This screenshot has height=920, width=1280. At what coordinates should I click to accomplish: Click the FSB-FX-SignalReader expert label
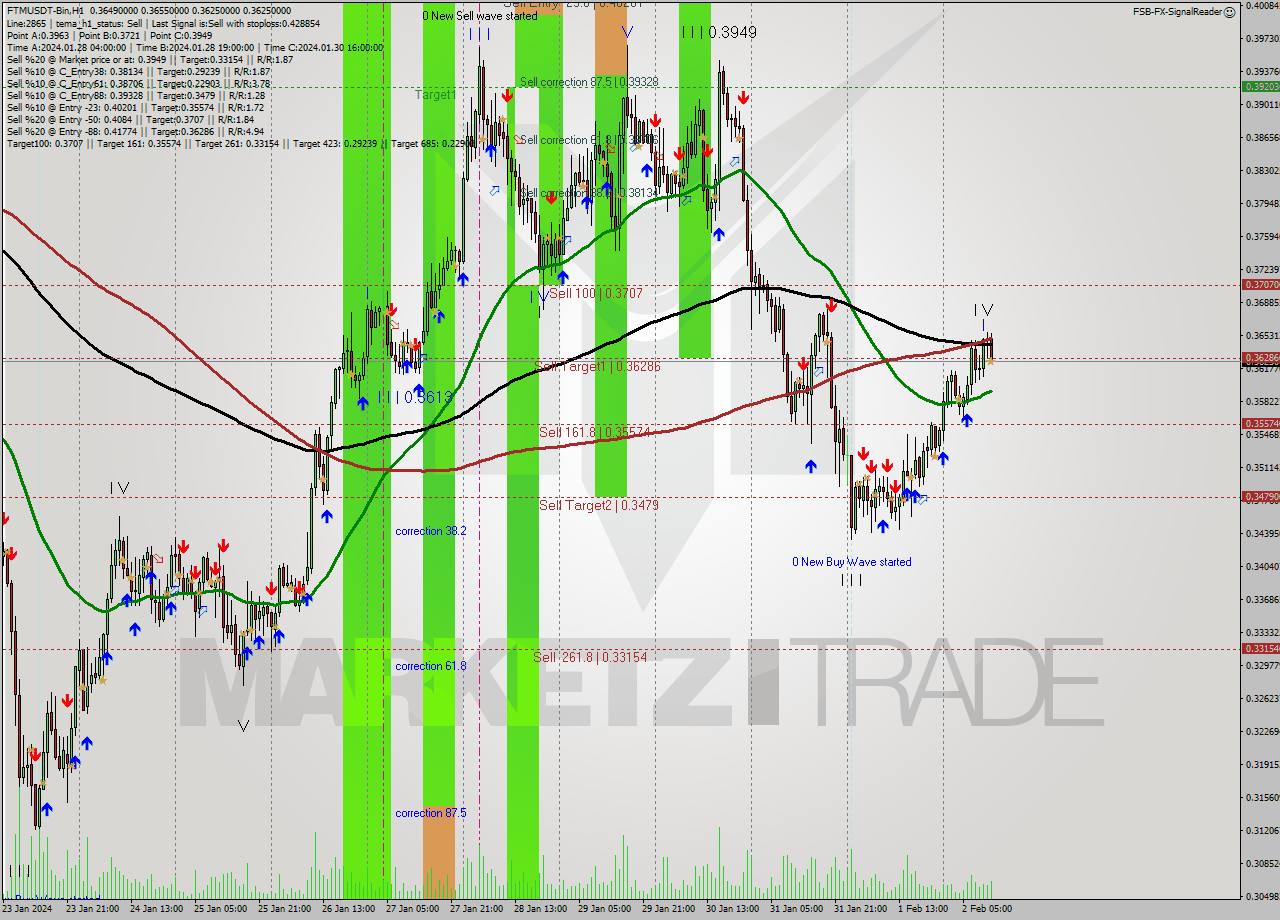1178,11
